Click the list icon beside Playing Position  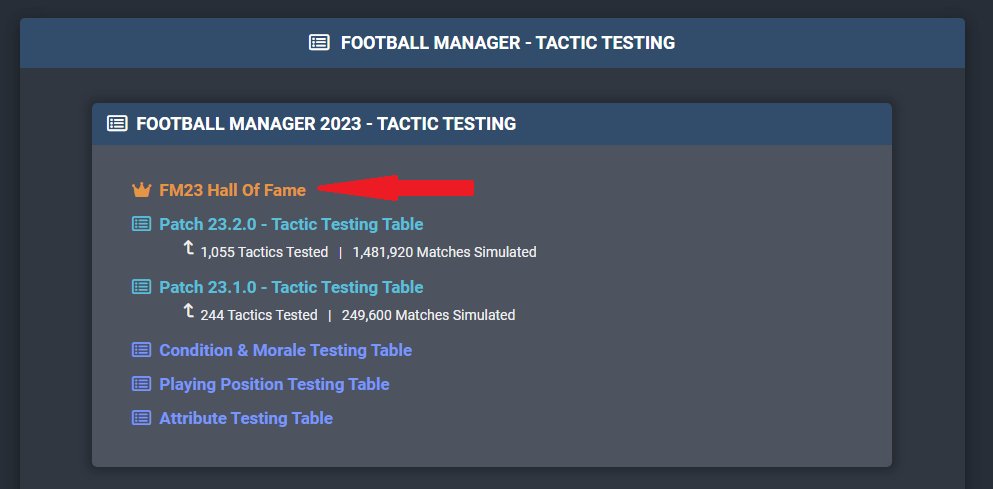tap(141, 384)
